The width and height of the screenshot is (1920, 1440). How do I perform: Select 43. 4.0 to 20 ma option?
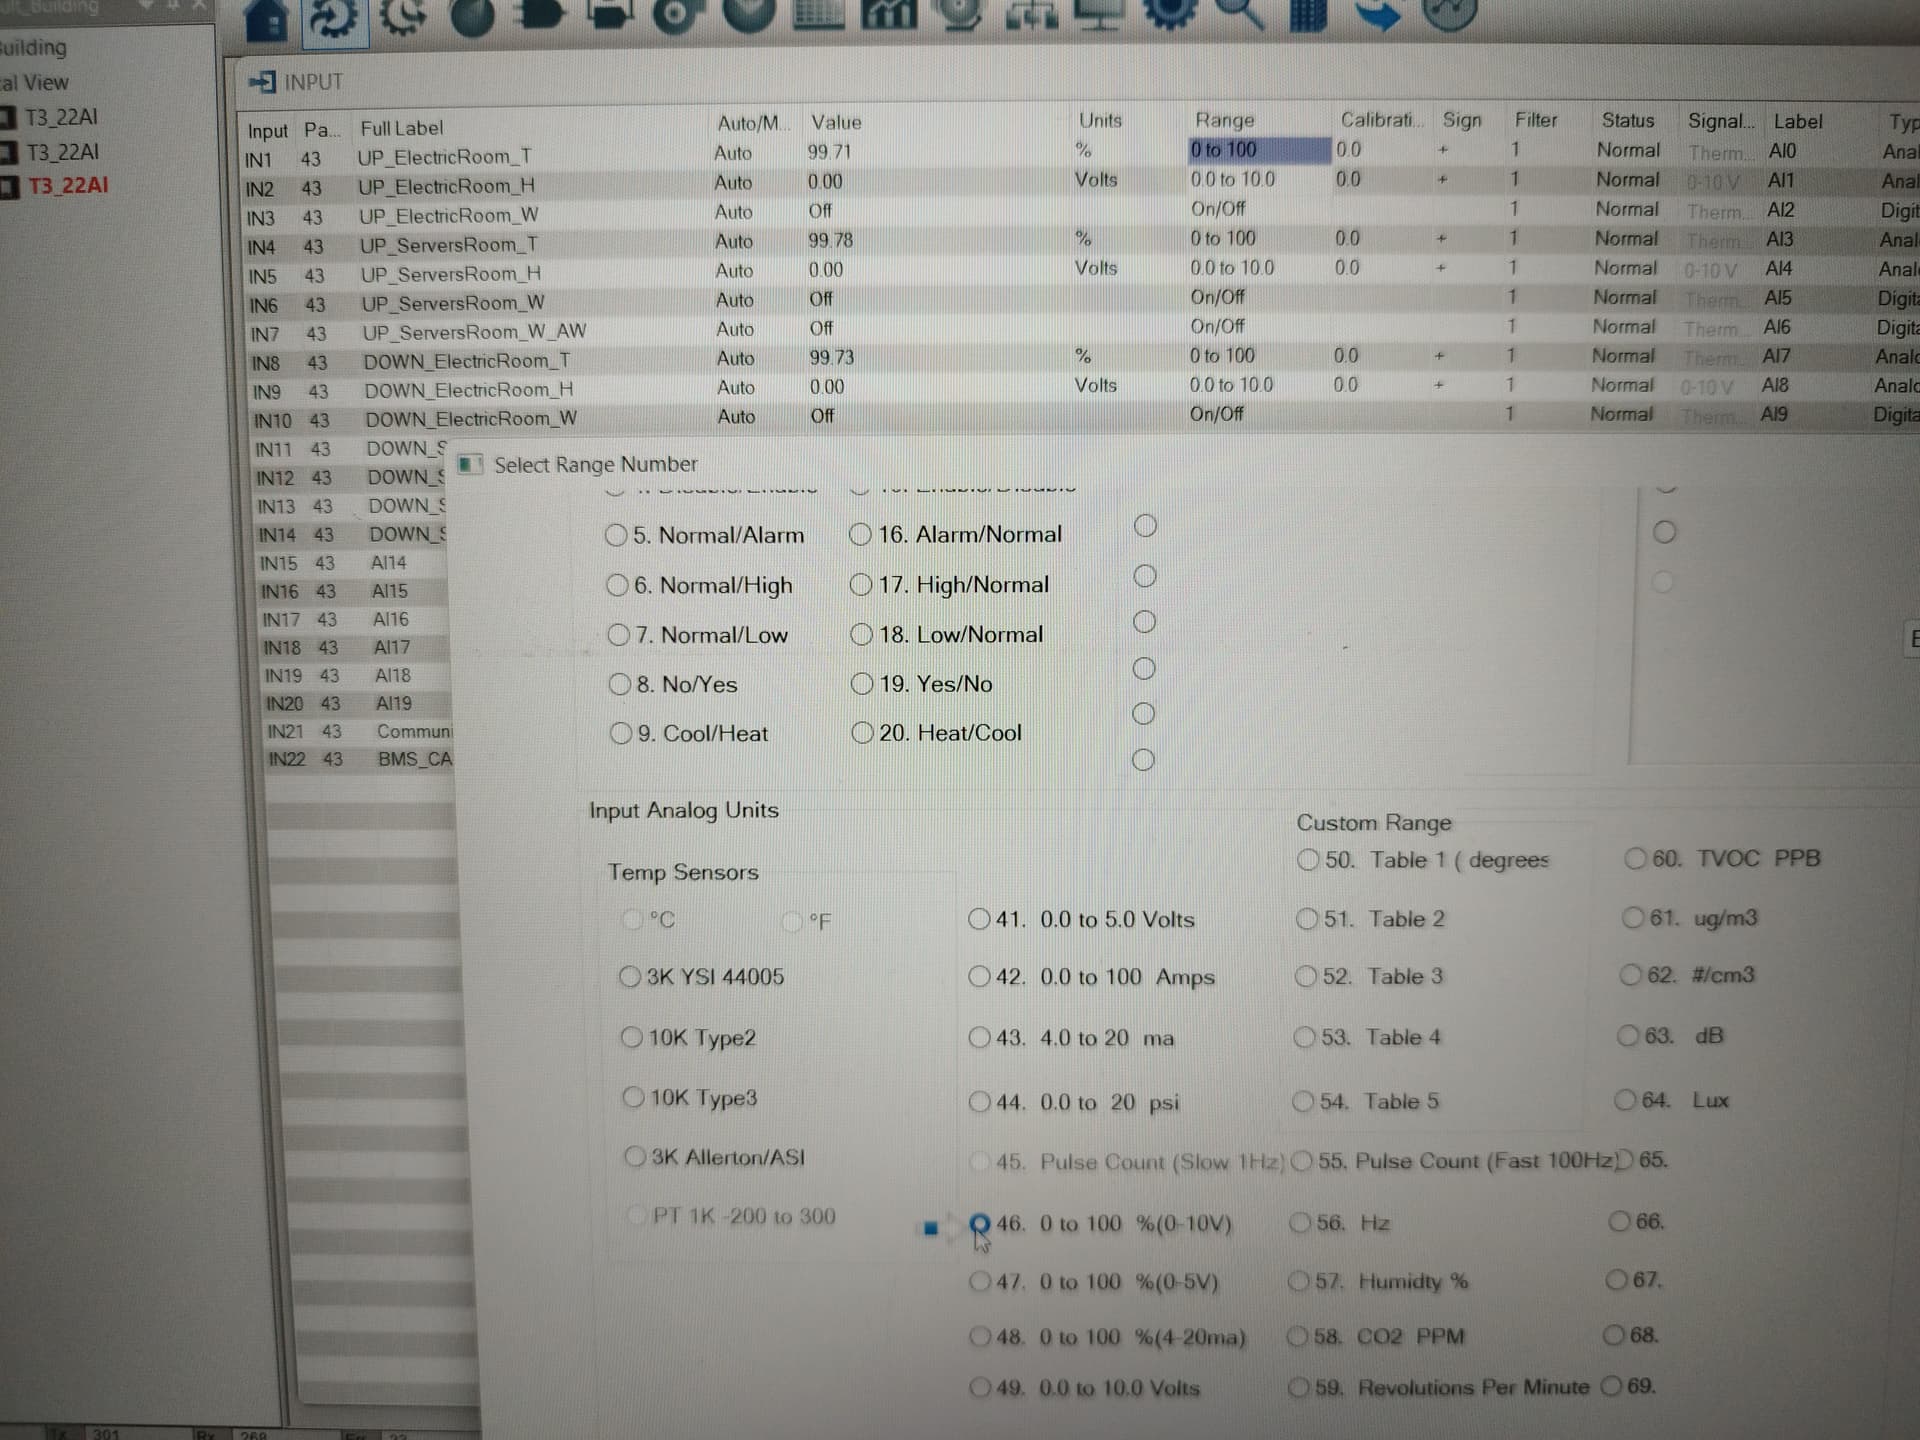click(979, 1038)
